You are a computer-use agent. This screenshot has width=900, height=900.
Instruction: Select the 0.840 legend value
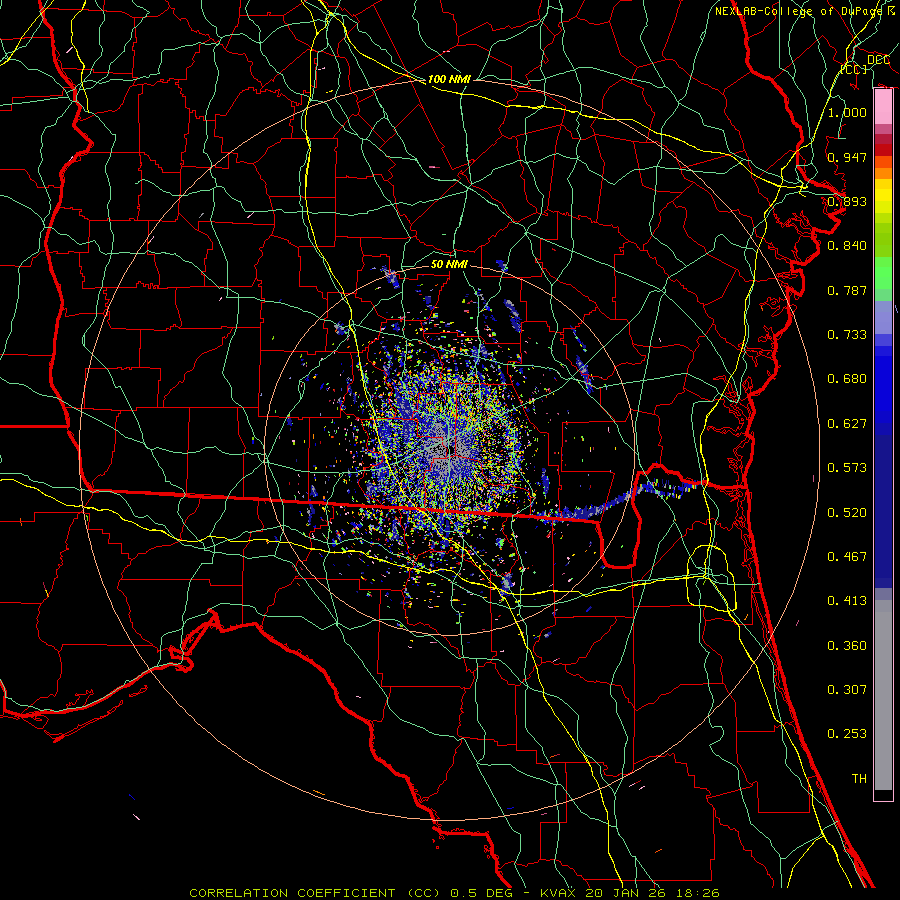pos(847,246)
